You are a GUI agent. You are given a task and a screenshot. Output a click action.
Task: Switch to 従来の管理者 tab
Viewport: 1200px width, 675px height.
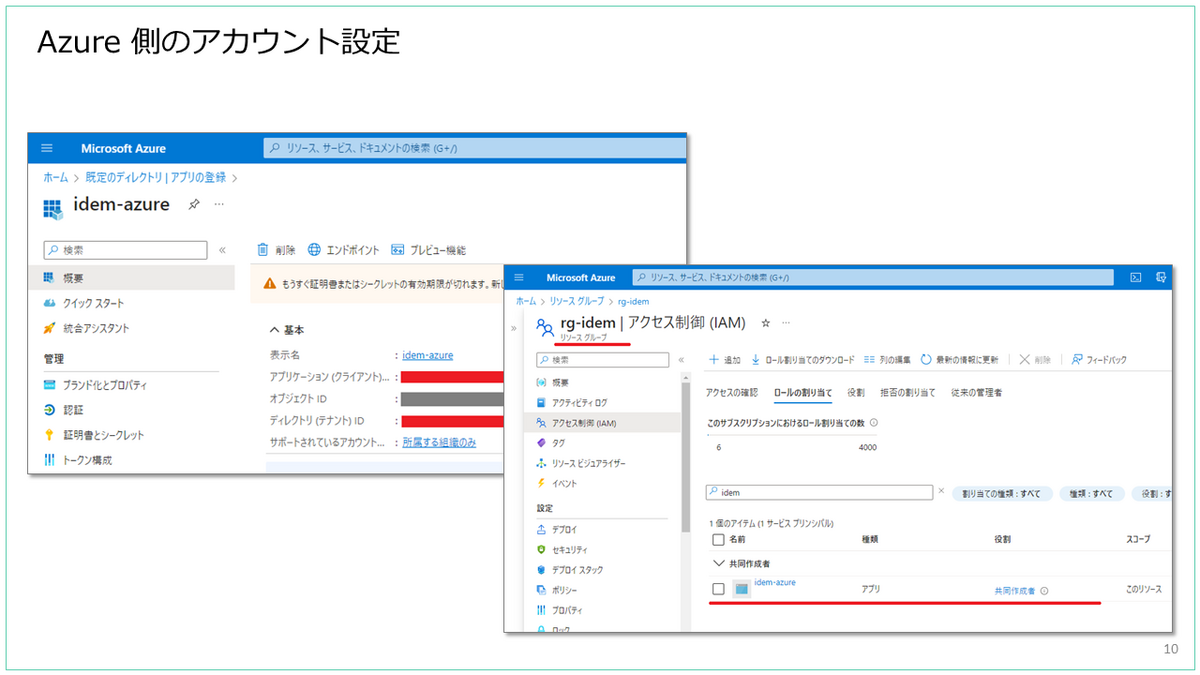tap(977, 392)
